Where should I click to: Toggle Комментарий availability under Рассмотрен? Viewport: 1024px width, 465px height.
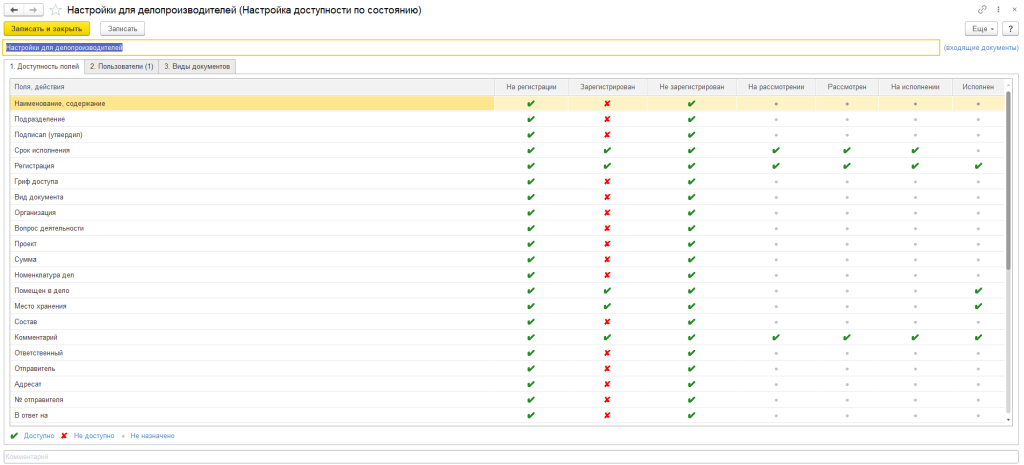pos(847,338)
